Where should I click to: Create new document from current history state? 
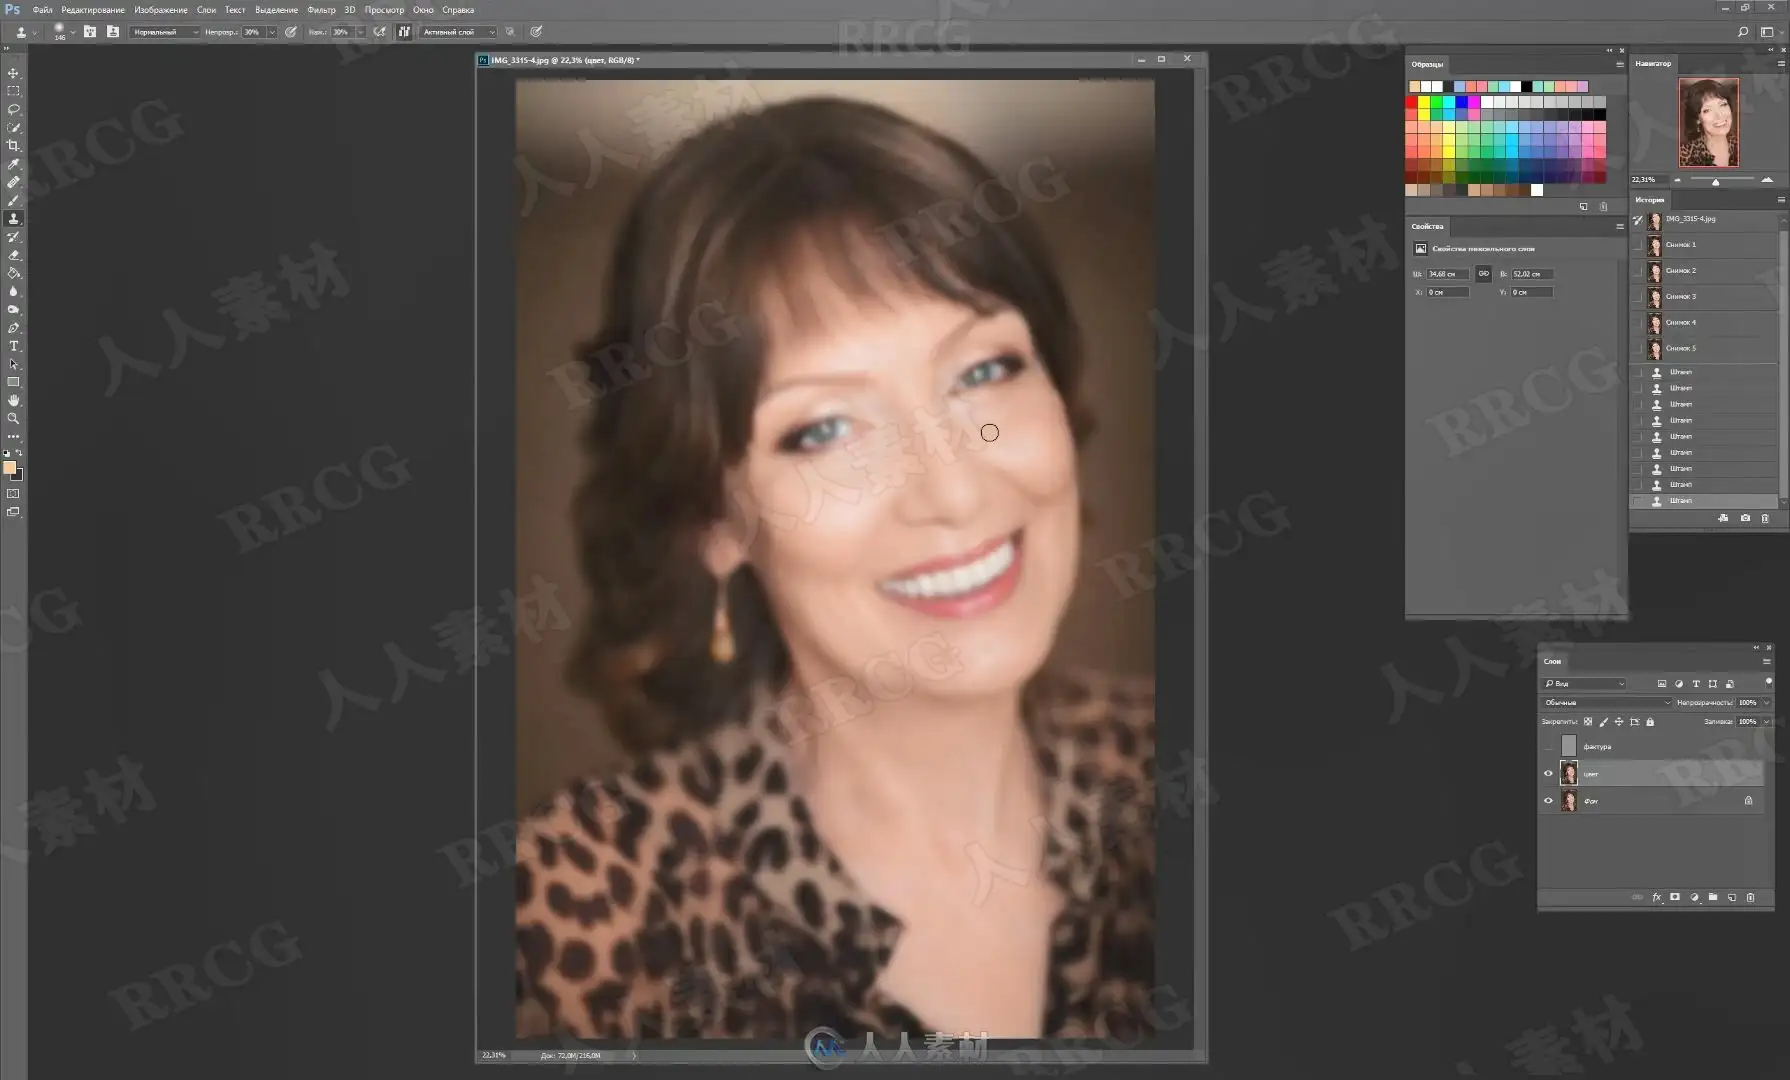(1723, 518)
